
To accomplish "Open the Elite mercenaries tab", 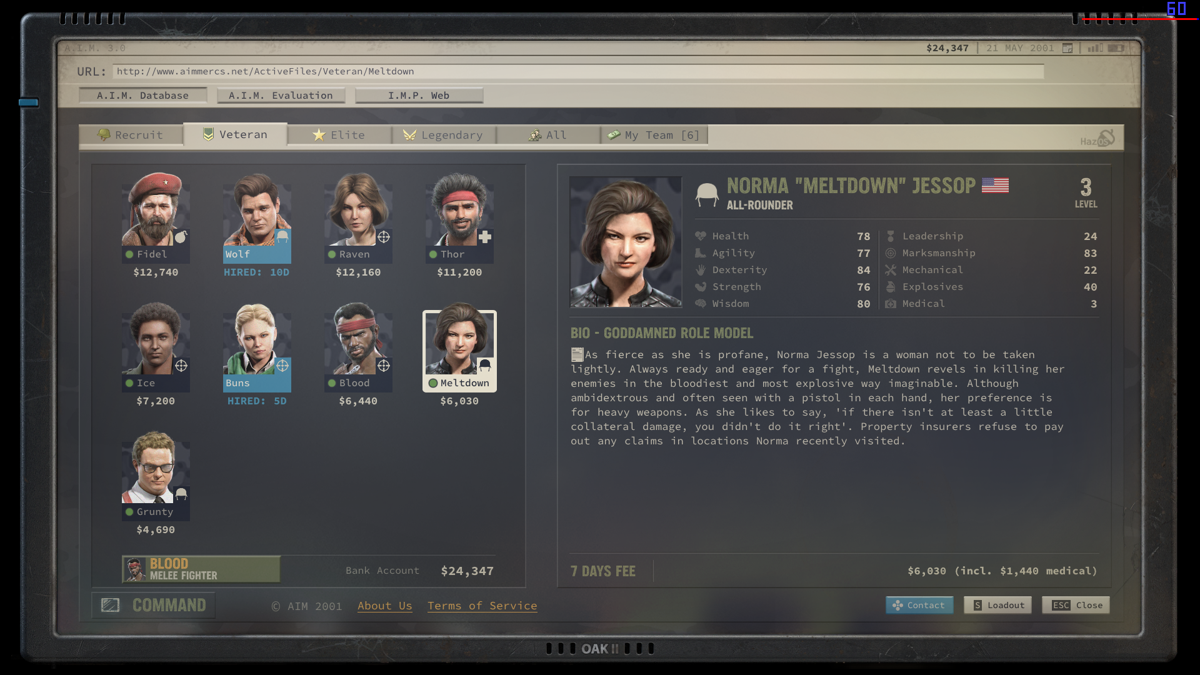I will pyautogui.click(x=338, y=135).
